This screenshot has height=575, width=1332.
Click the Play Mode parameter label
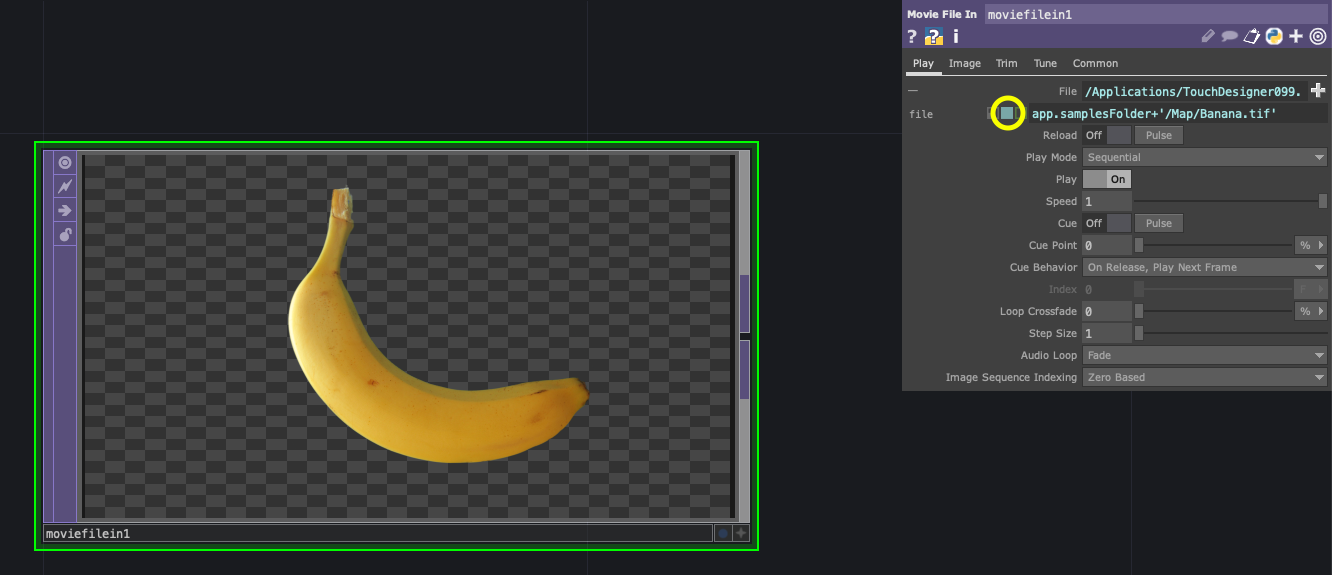click(x=1051, y=157)
